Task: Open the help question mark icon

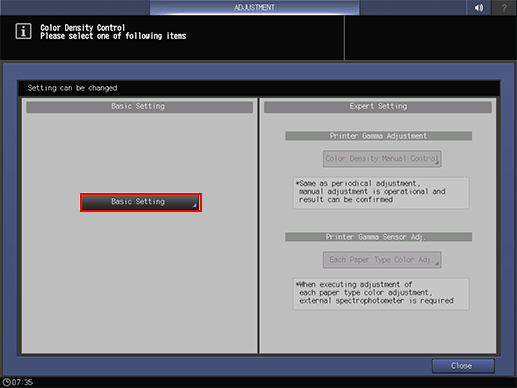Action: [504, 7]
